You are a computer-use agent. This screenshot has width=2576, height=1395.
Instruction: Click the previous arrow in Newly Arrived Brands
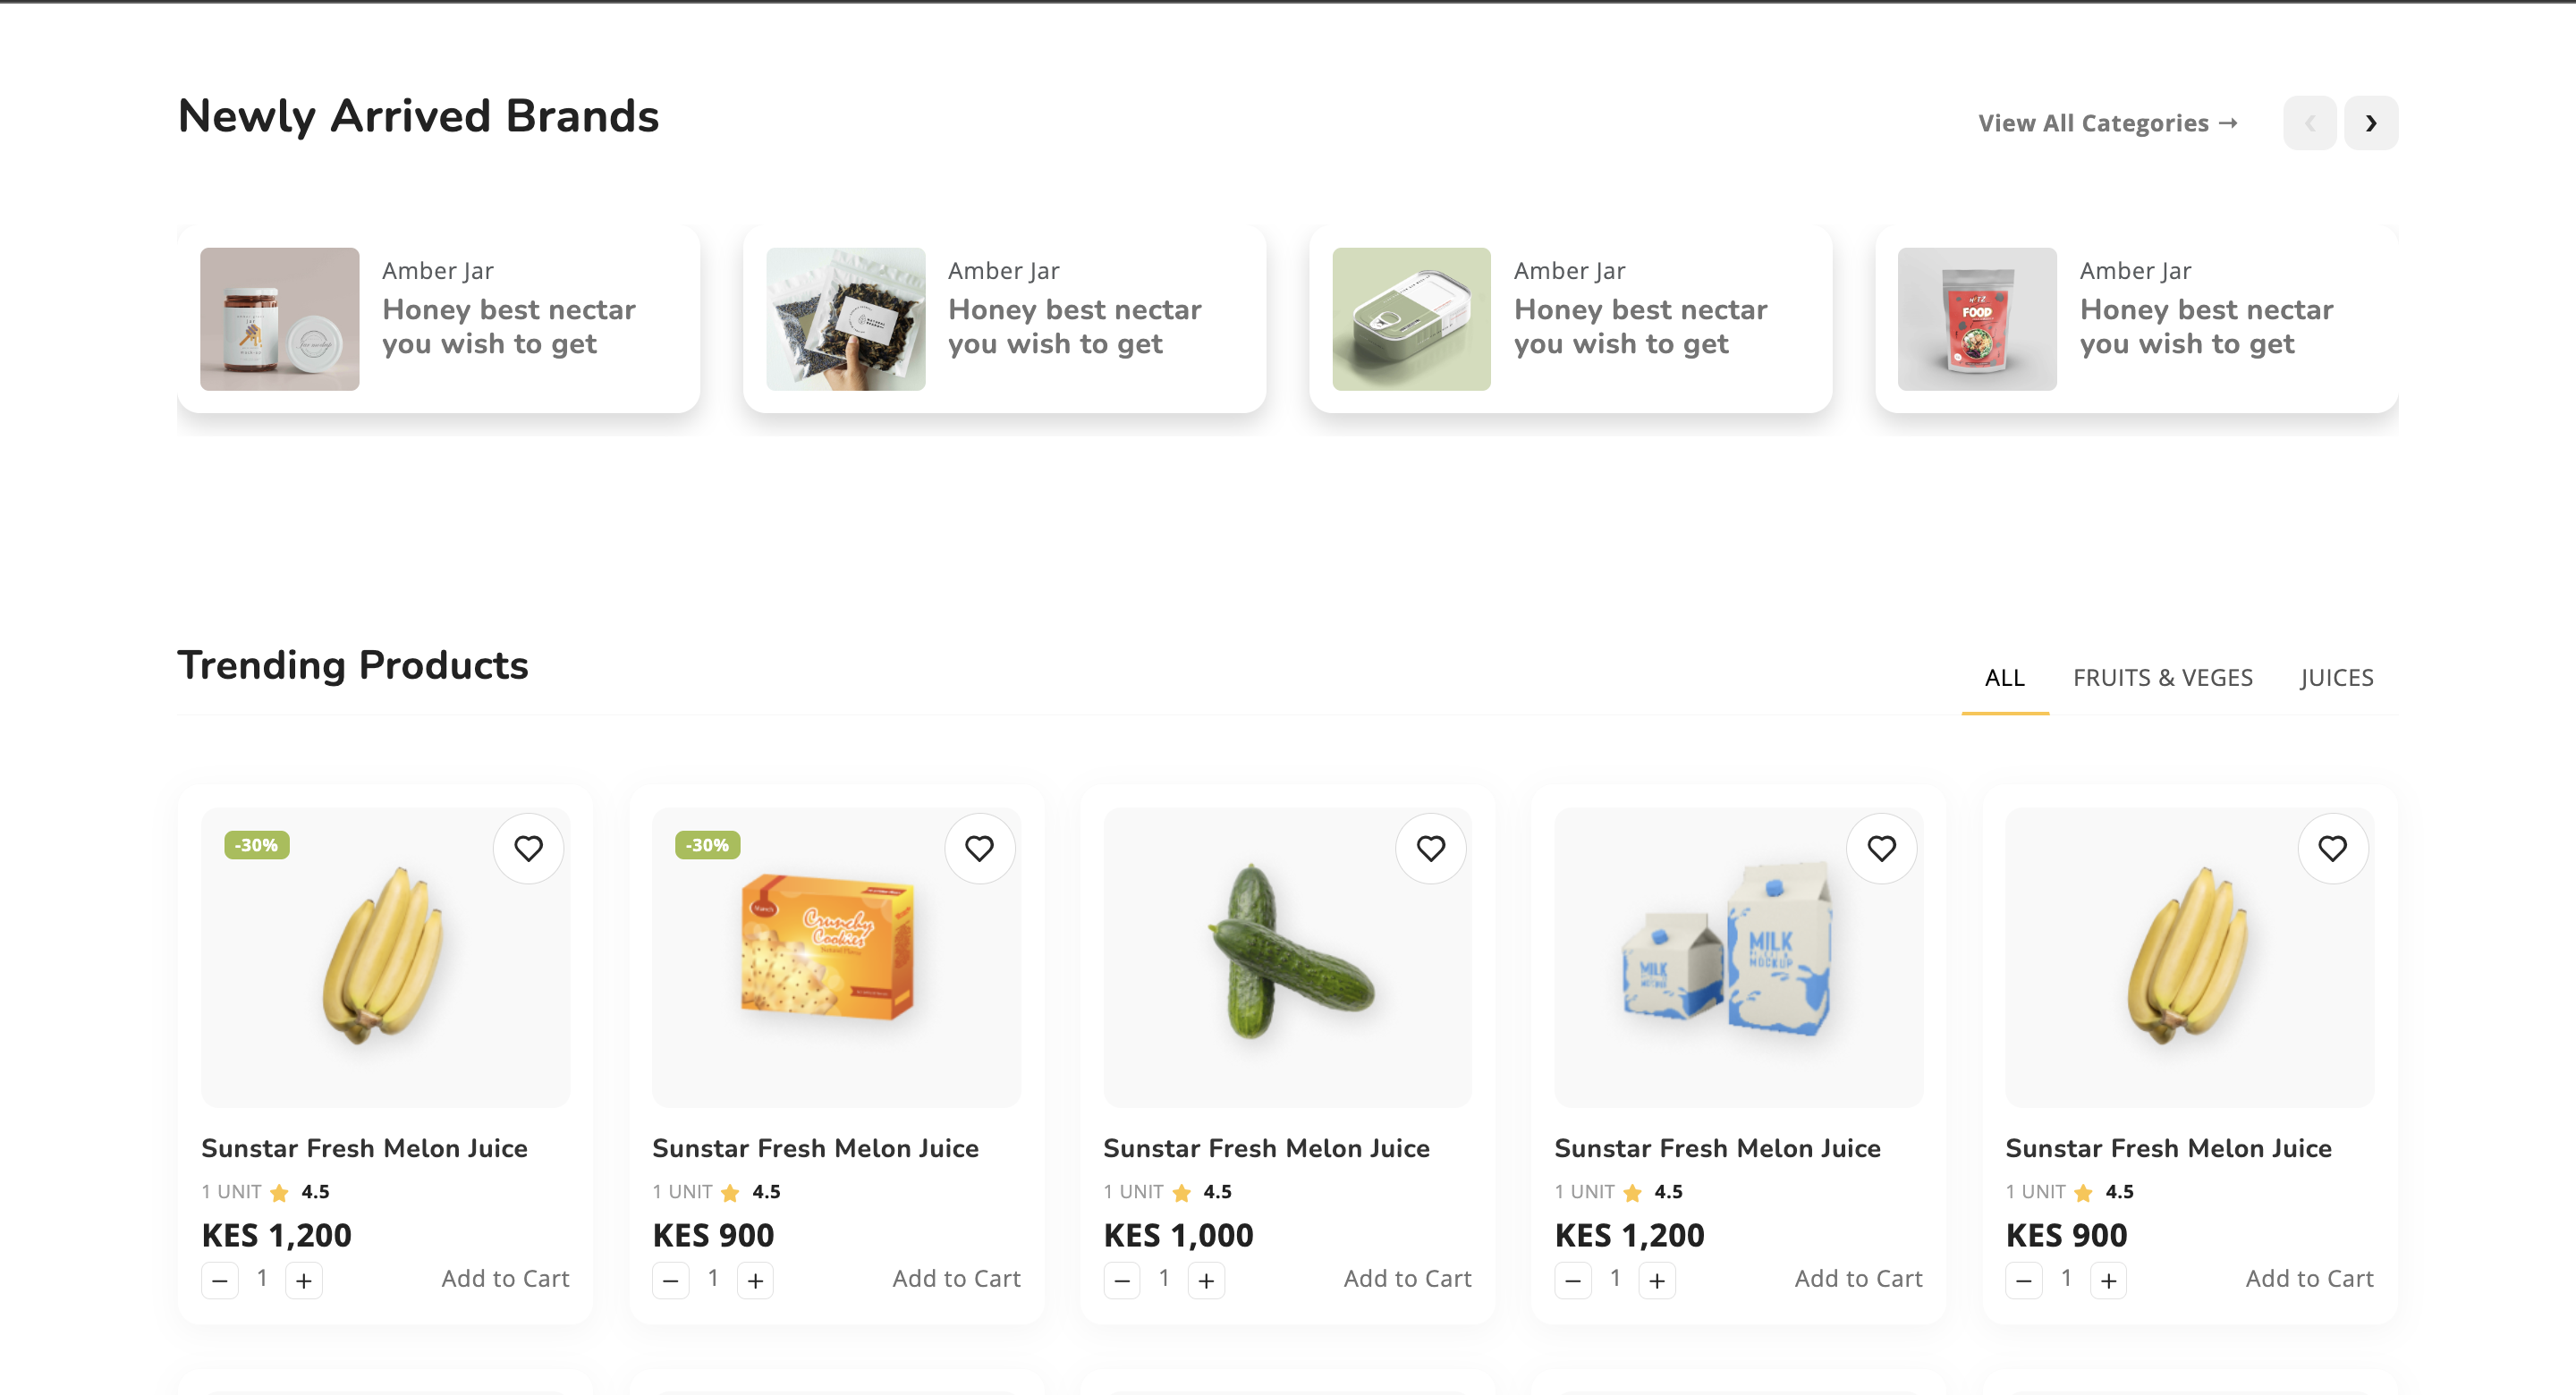click(x=2310, y=122)
